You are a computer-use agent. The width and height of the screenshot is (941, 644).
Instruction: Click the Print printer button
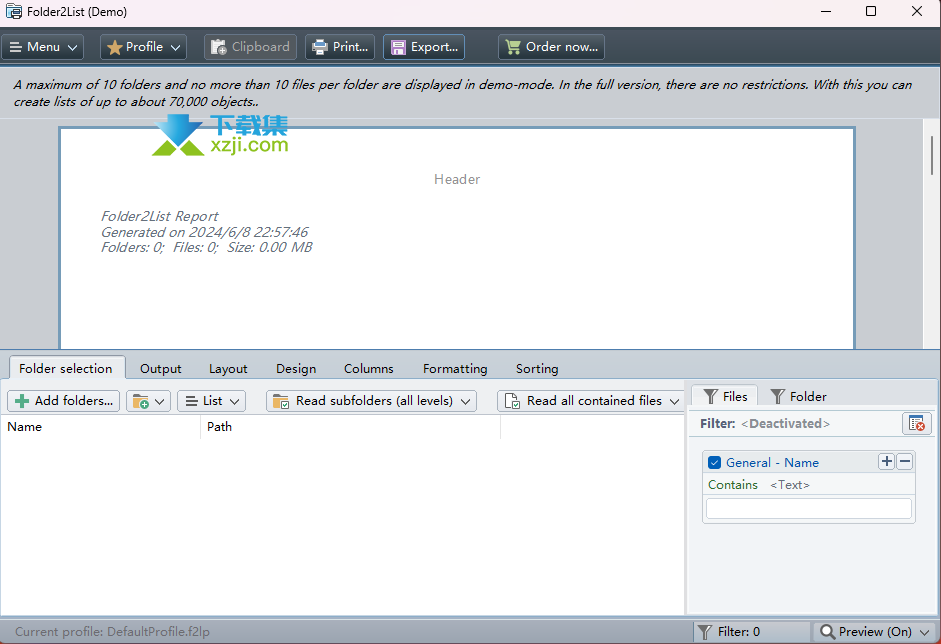340,47
